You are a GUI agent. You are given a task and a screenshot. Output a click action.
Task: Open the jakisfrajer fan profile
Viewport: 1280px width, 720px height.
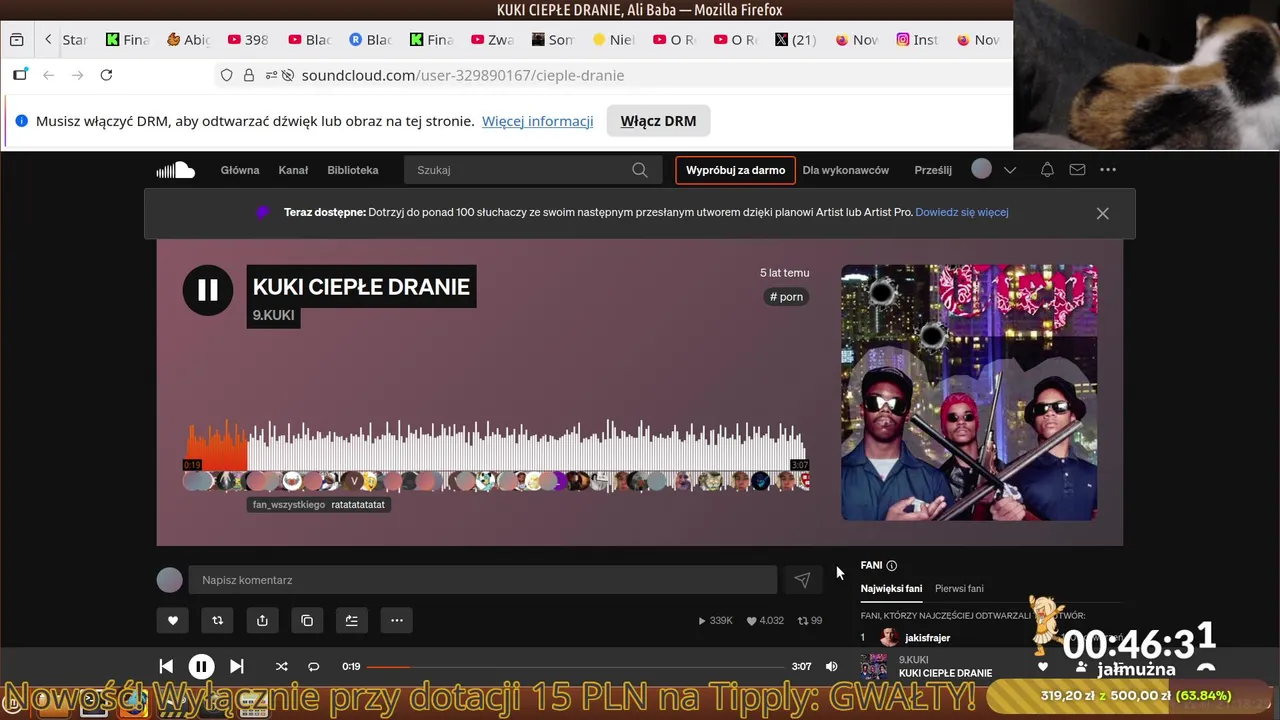click(x=927, y=638)
